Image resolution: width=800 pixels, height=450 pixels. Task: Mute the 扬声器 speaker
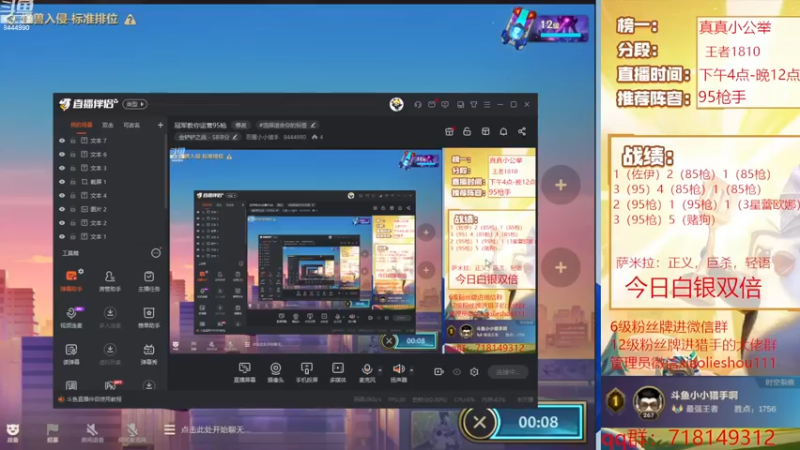point(398,372)
